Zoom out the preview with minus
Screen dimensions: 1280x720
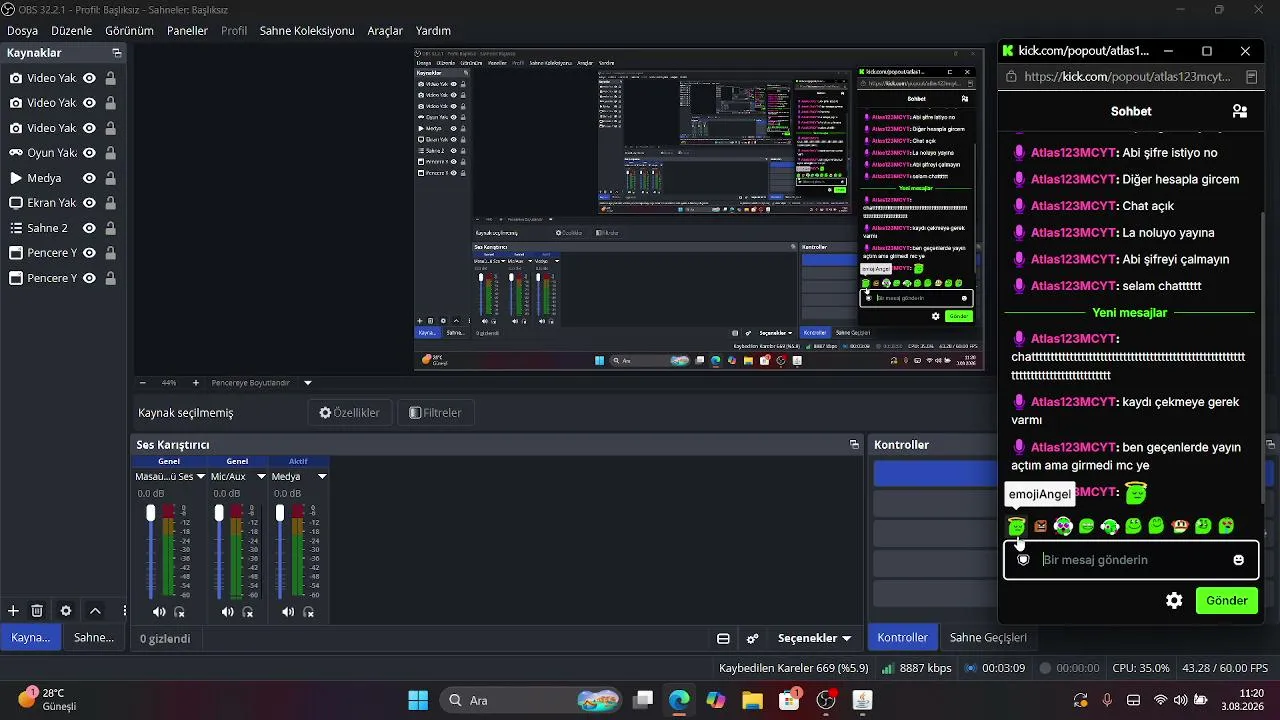[x=142, y=383]
